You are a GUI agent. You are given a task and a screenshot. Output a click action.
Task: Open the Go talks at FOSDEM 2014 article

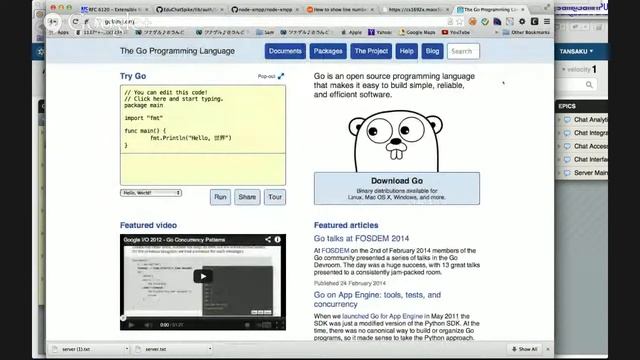(361, 238)
